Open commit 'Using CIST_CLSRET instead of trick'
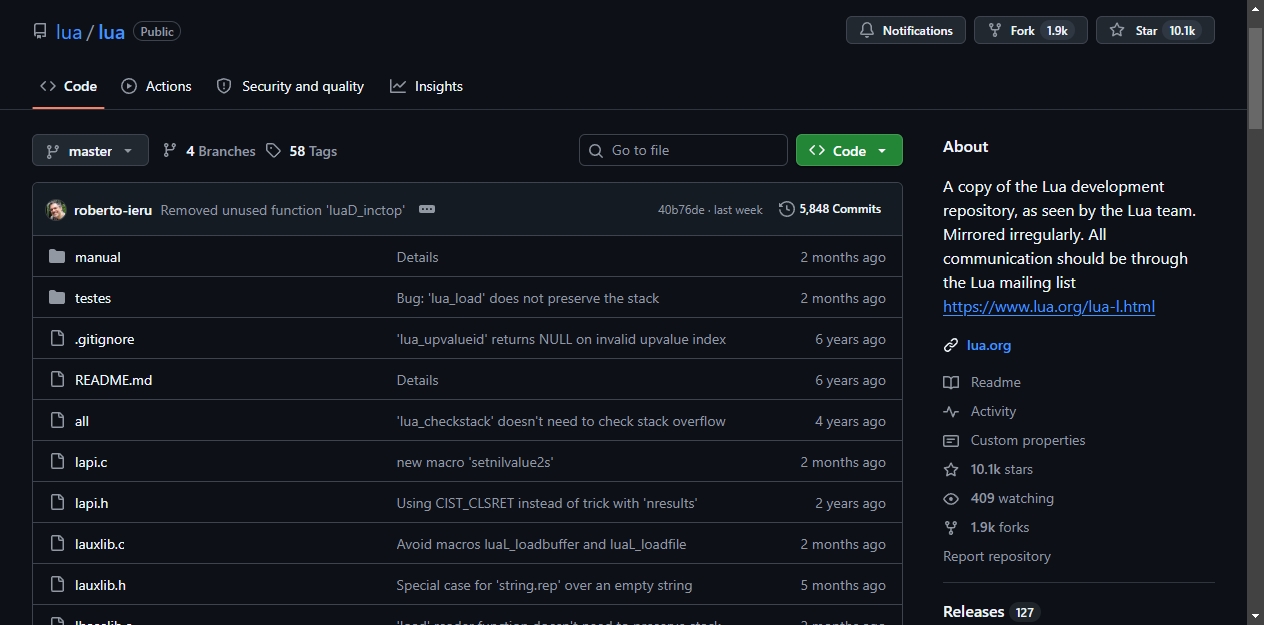 click(x=547, y=503)
